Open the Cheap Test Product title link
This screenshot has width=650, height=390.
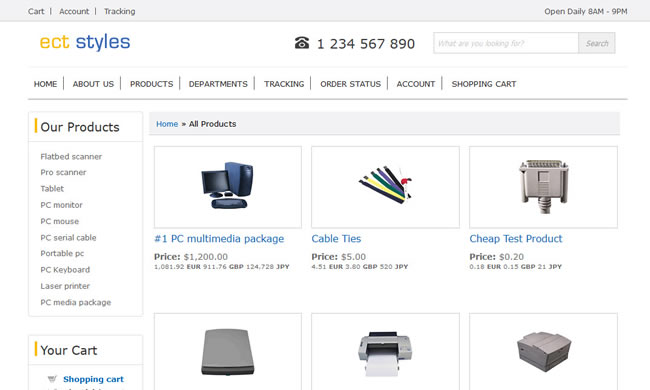pyautogui.click(x=516, y=239)
